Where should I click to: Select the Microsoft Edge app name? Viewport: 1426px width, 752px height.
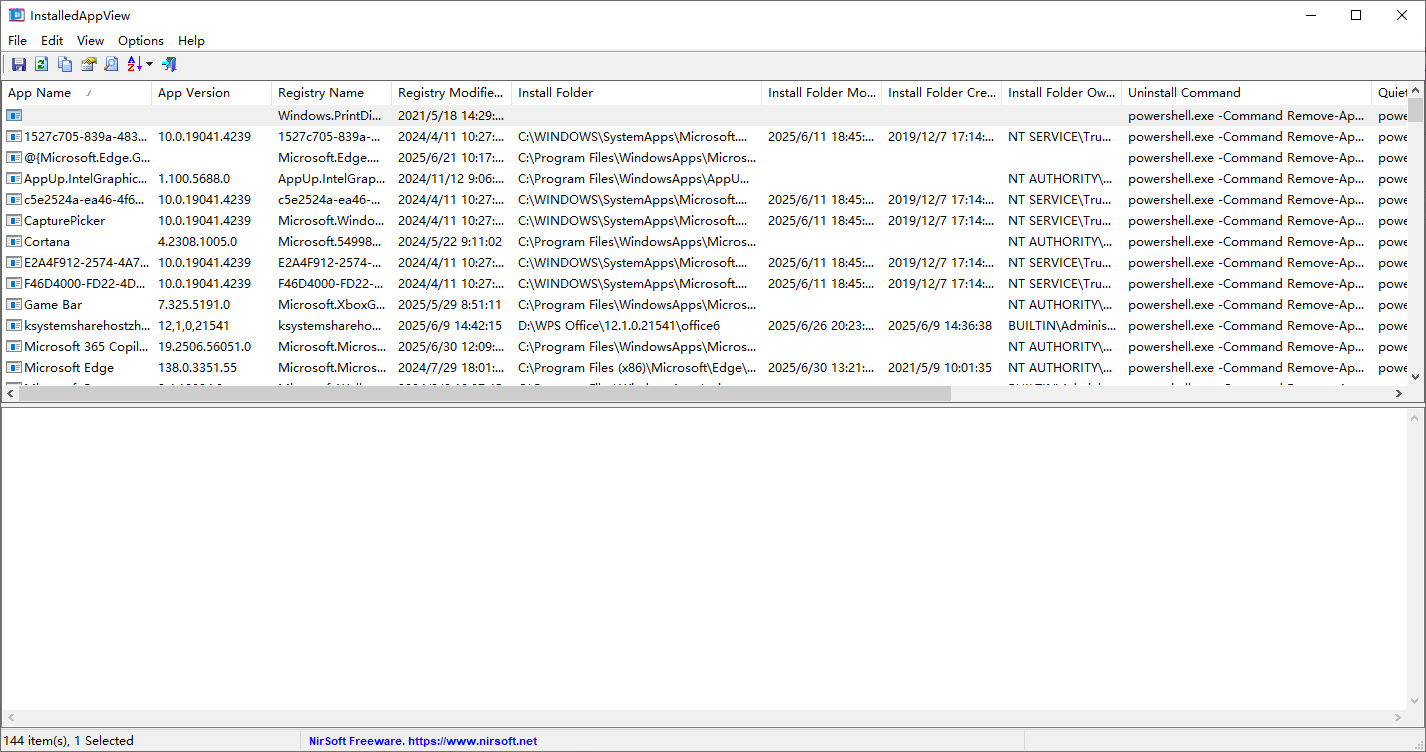click(69, 368)
